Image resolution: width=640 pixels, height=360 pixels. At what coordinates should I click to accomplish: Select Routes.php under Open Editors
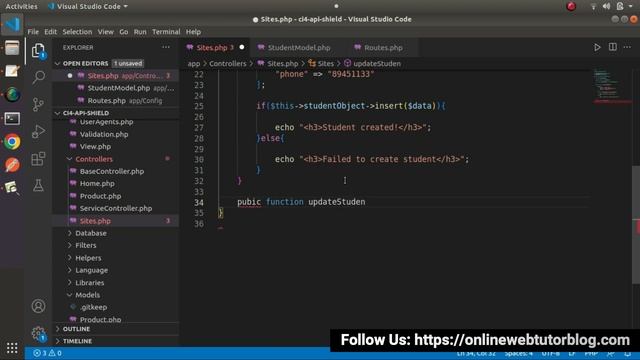click(x=116, y=100)
